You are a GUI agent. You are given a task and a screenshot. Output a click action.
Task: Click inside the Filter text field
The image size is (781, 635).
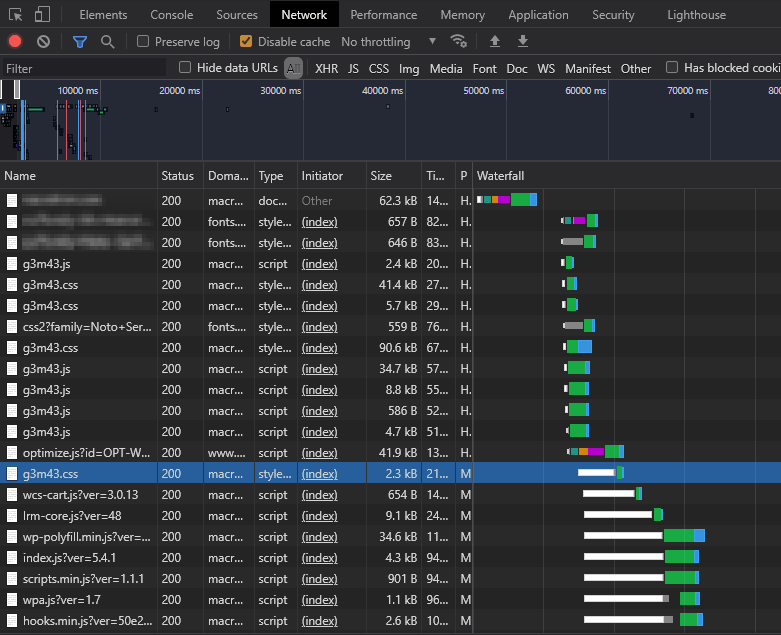(85, 69)
